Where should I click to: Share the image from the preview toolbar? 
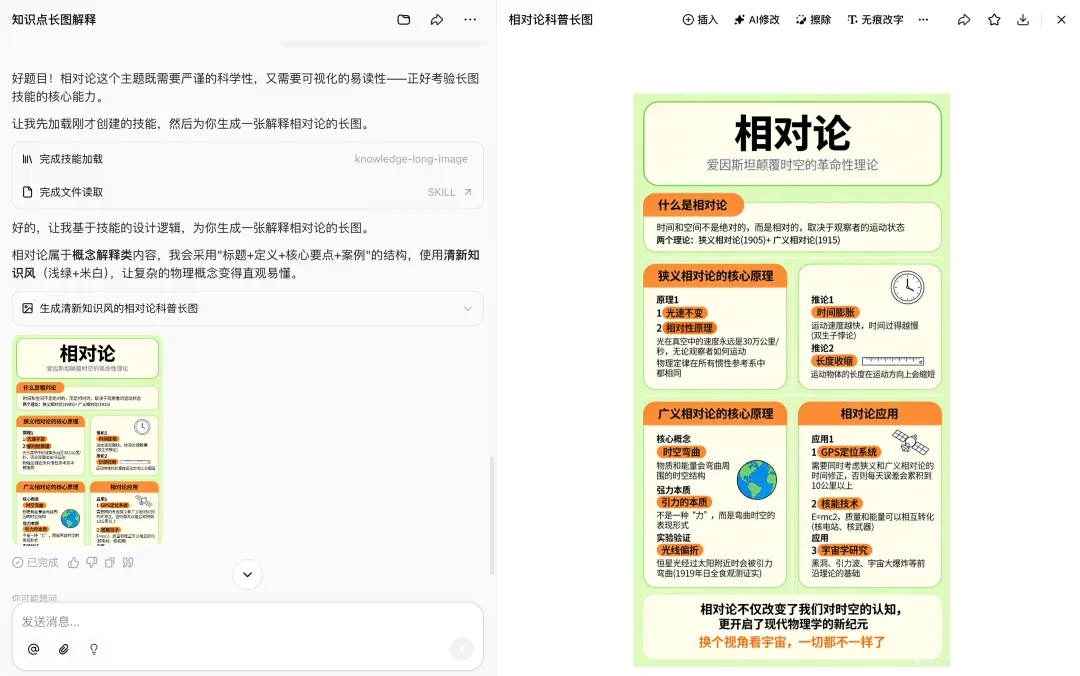(964, 20)
